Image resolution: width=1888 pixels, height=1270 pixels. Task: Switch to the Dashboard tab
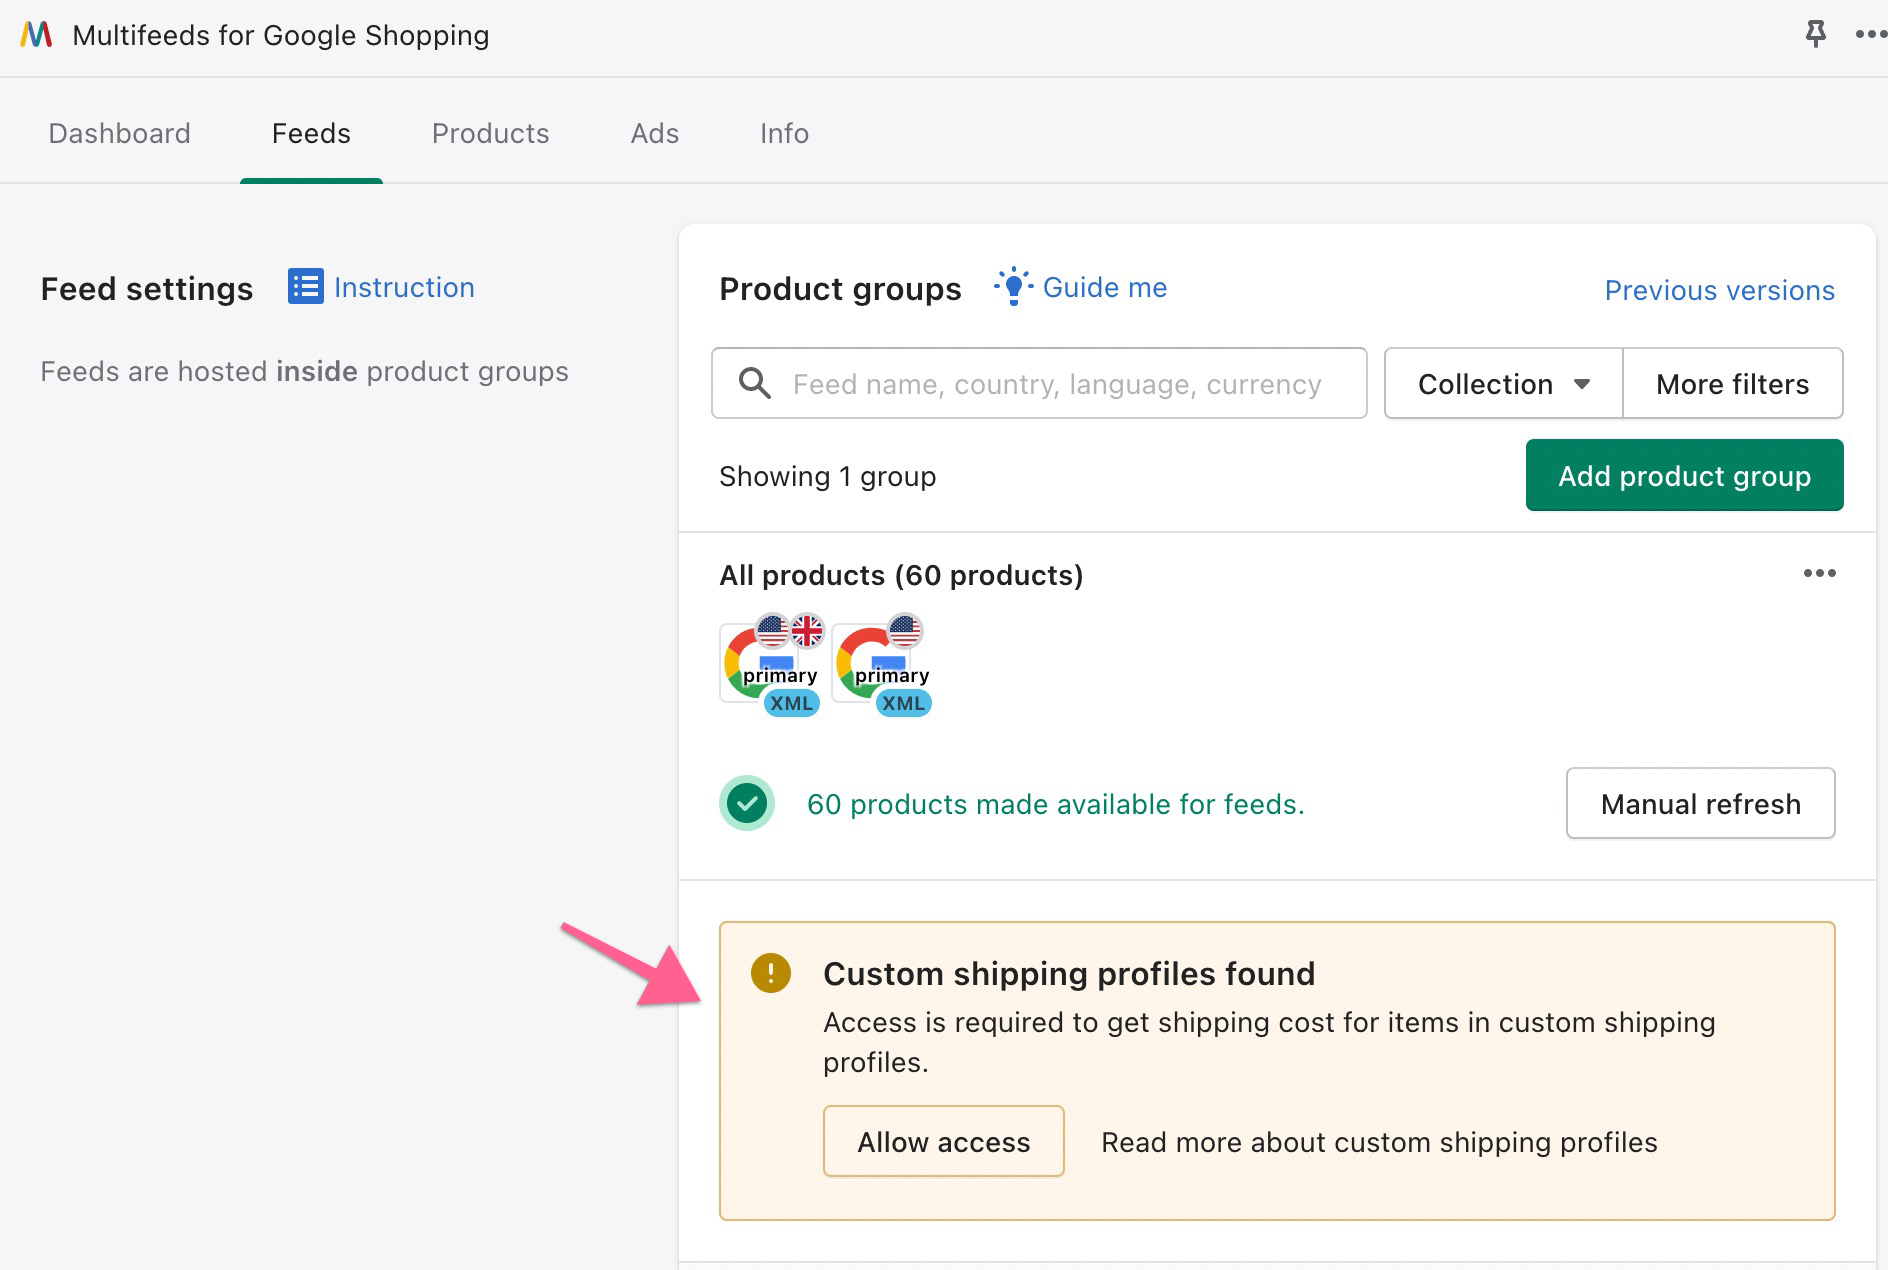119,133
